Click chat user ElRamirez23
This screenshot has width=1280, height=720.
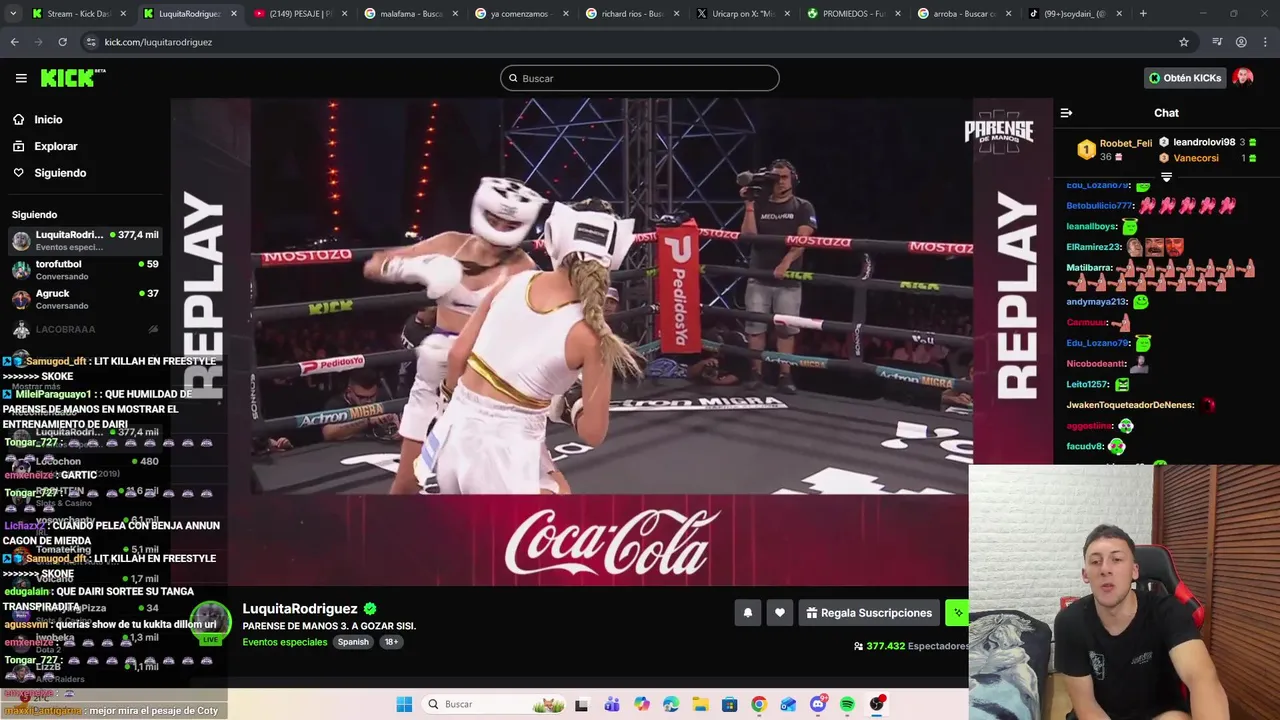[1094, 247]
